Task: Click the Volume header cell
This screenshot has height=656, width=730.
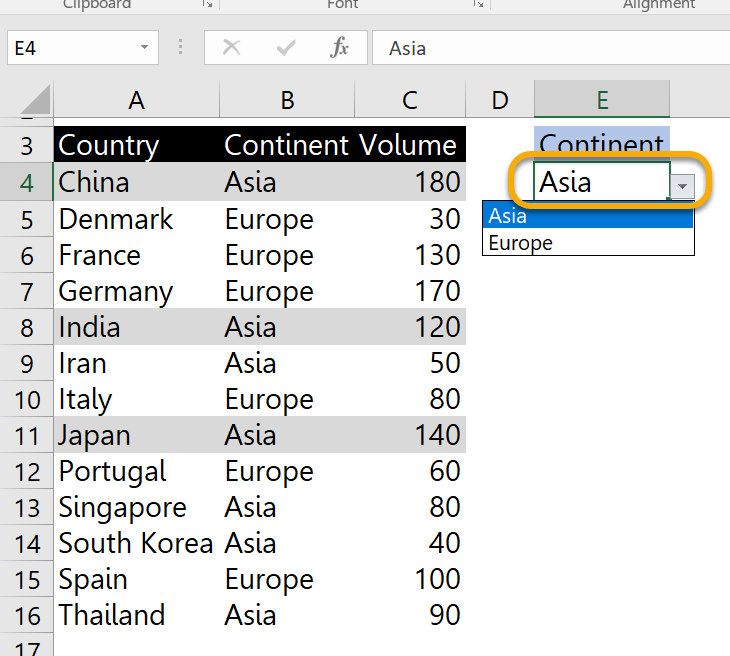Action: pyautogui.click(x=410, y=145)
